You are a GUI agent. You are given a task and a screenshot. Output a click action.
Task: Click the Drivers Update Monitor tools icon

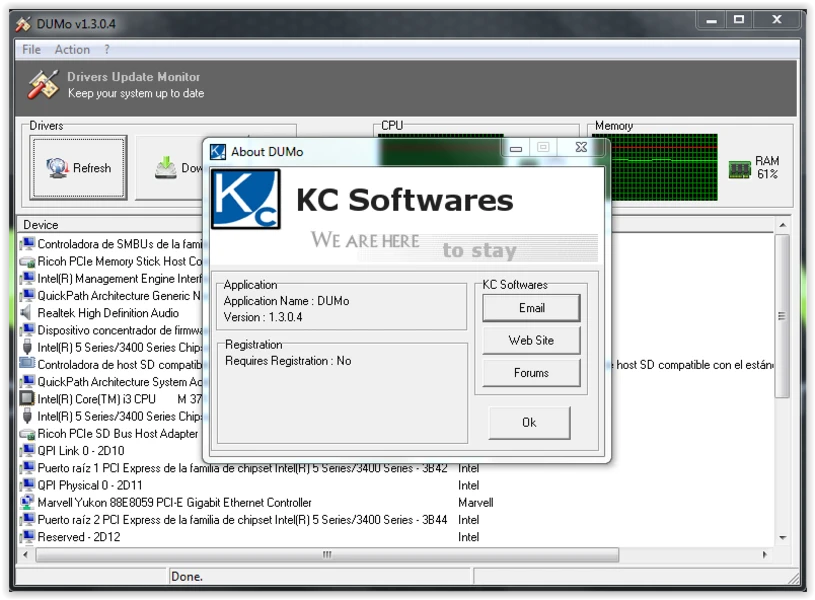[x=43, y=84]
